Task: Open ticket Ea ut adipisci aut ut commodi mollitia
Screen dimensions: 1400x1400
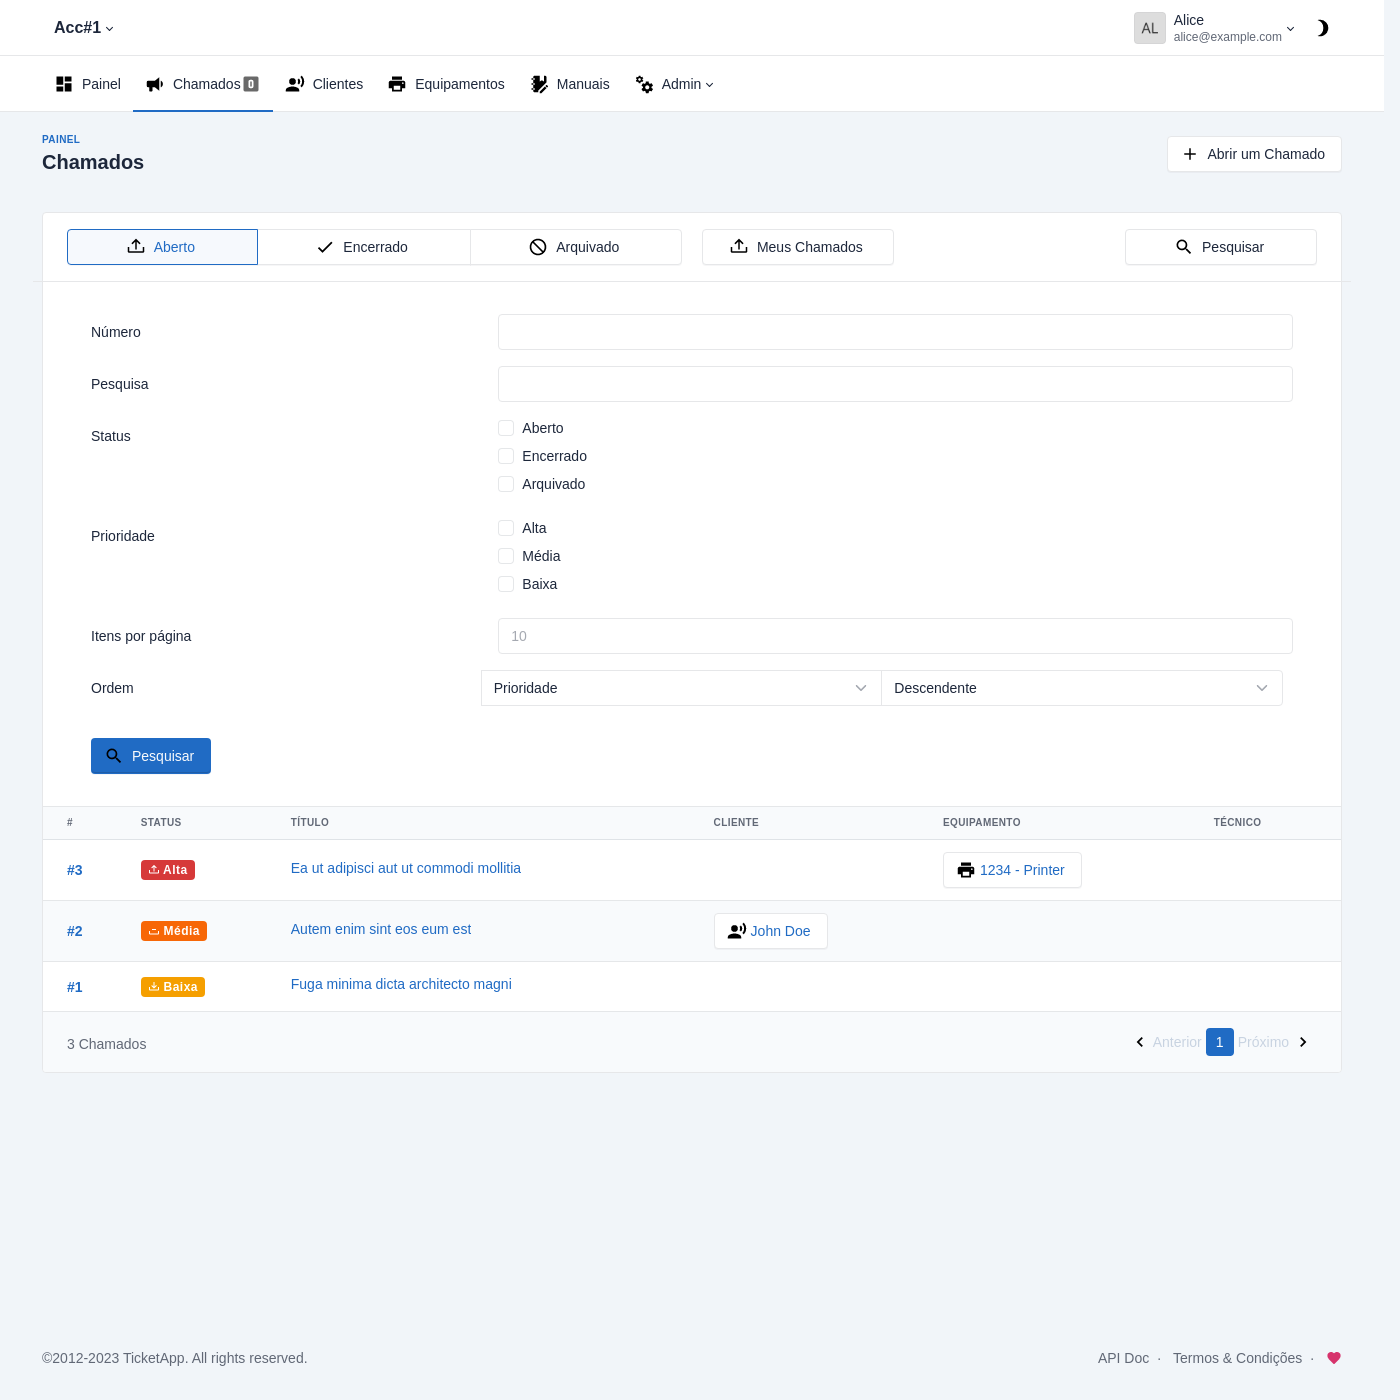Action: (406, 868)
